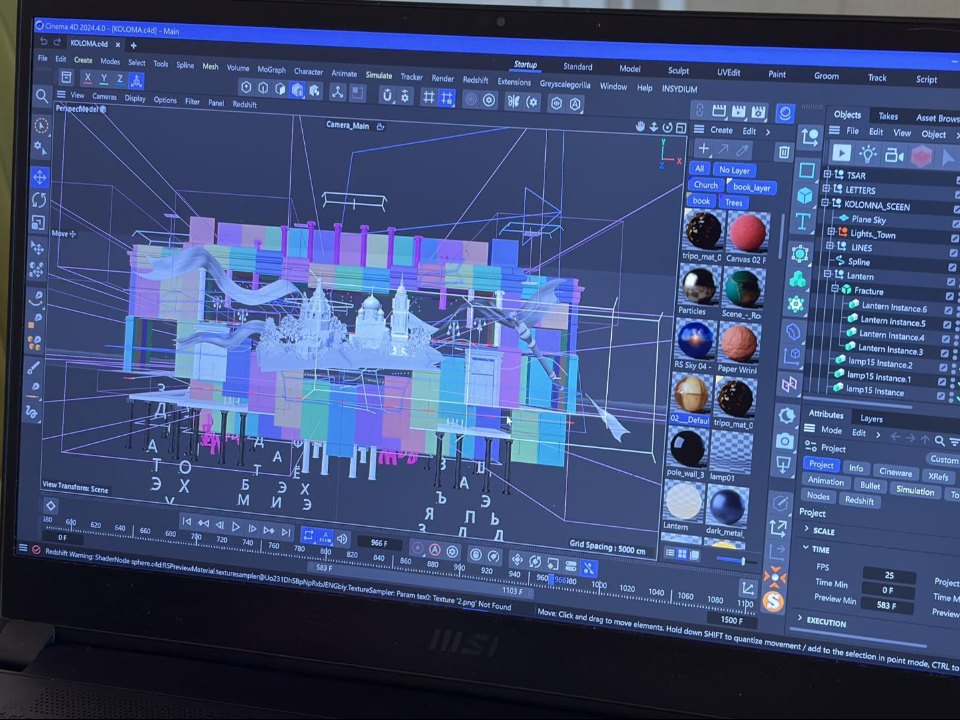Click the No Layer filter button
Screen dimensions: 960x720
point(734,170)
